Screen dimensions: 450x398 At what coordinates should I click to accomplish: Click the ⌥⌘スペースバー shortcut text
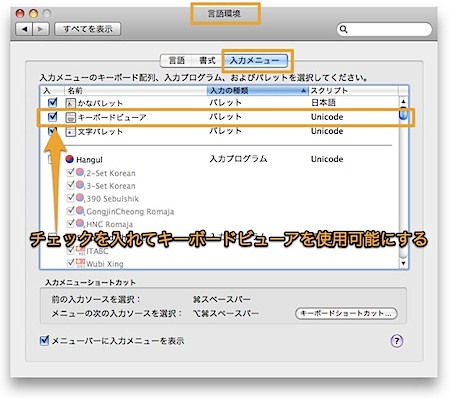point(225,313)
